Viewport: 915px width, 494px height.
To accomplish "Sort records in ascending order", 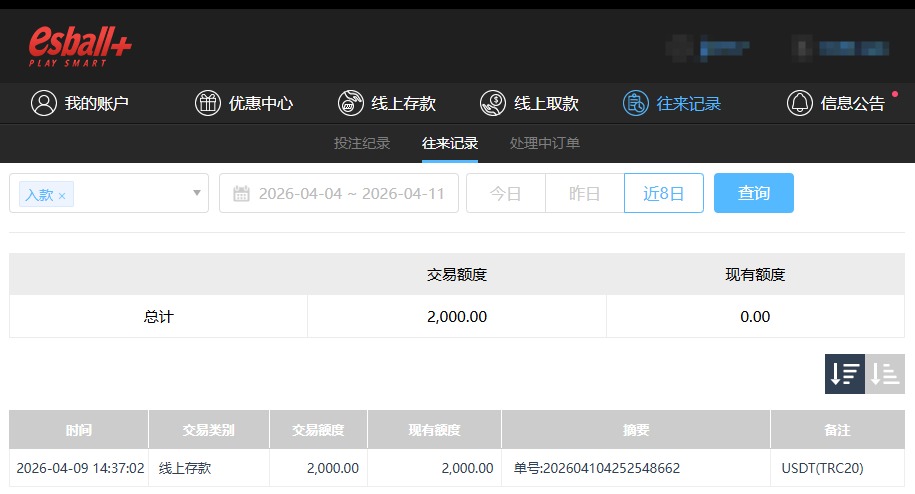I will click(x=885, y=374).
